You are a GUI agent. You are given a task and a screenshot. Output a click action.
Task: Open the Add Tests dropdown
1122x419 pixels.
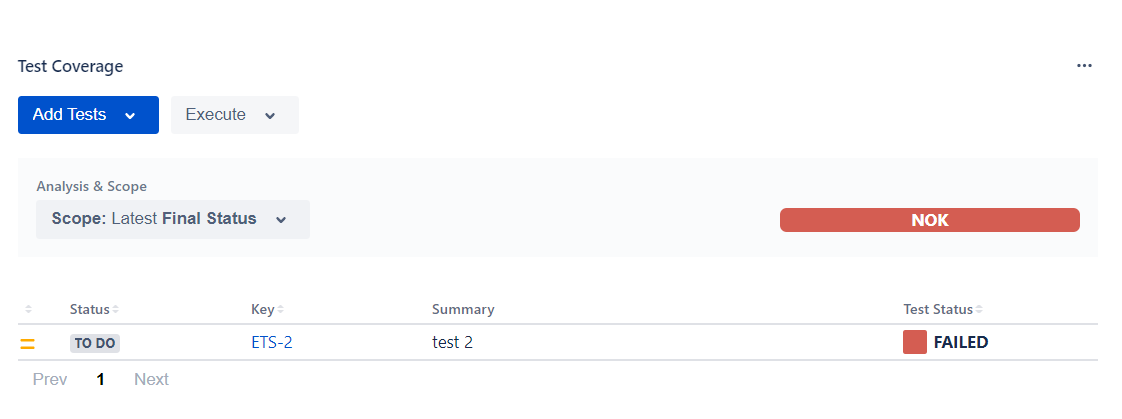pos(88,115)
